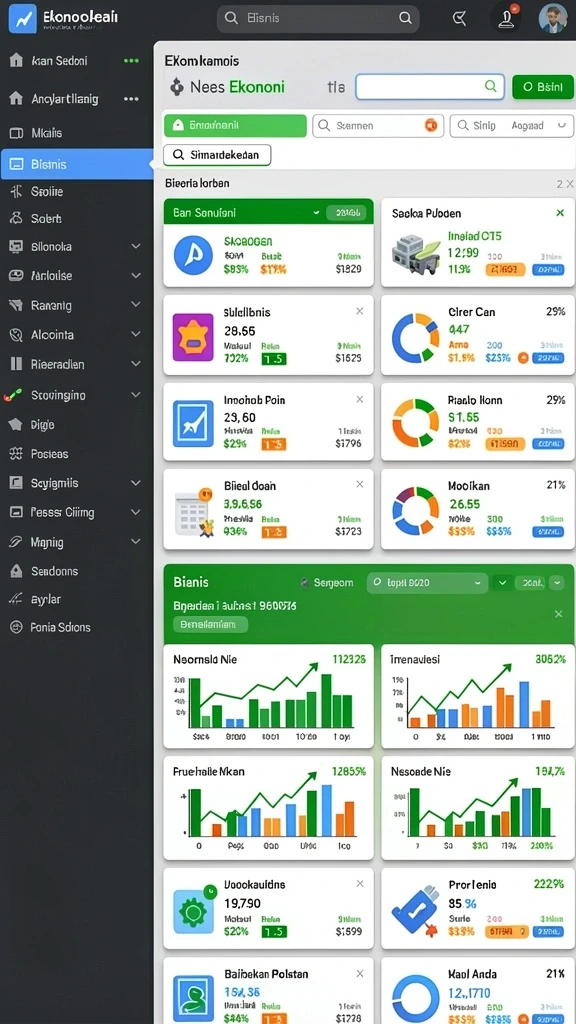The width and height of the screenshot is (576, 1024).
Task: Expand the Silonoka sidebar item
Action: [136, 247]
